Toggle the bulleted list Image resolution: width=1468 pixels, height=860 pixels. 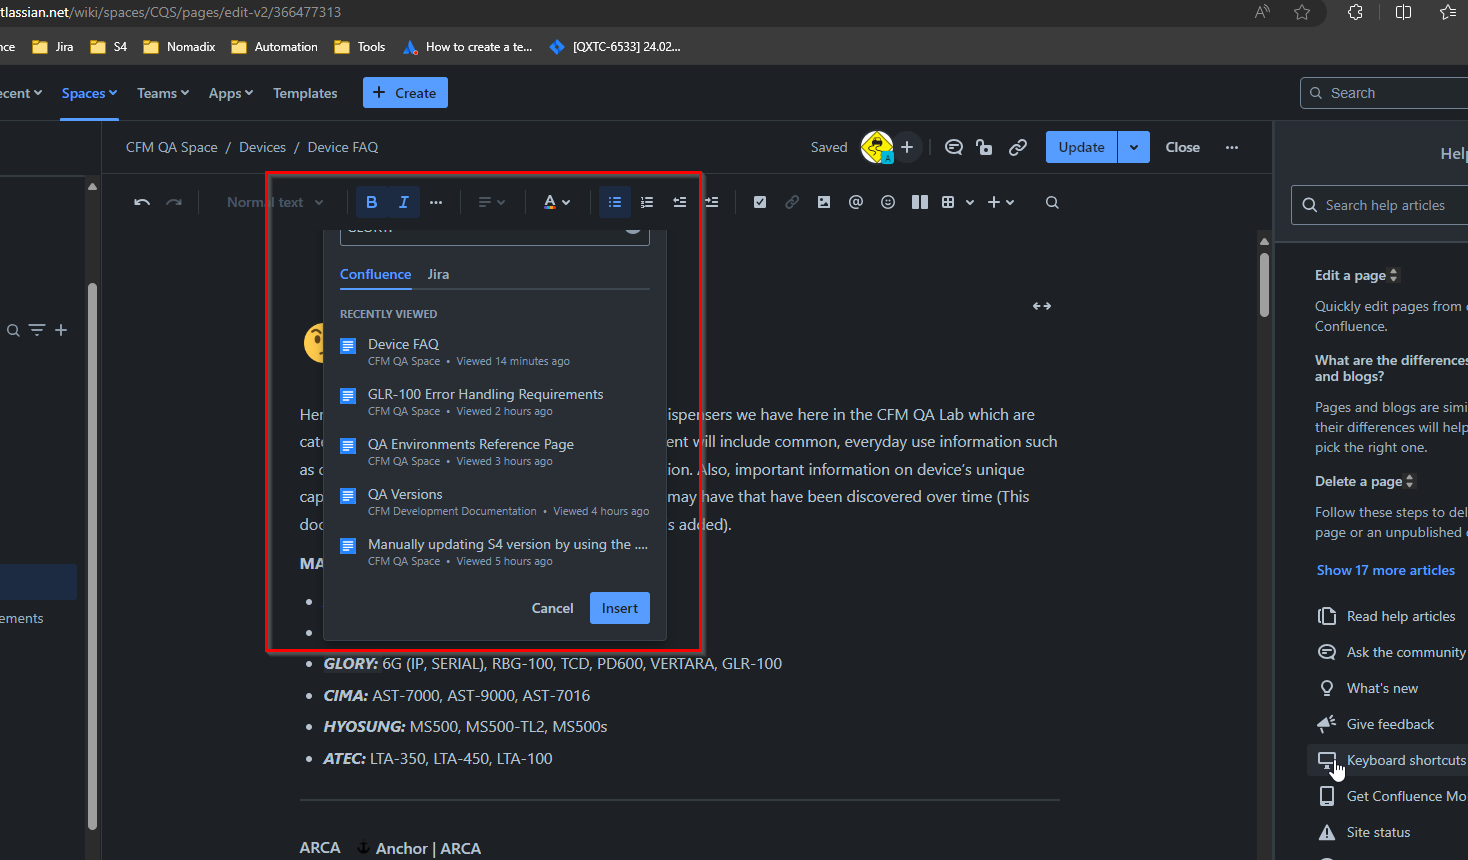point(615,201)
